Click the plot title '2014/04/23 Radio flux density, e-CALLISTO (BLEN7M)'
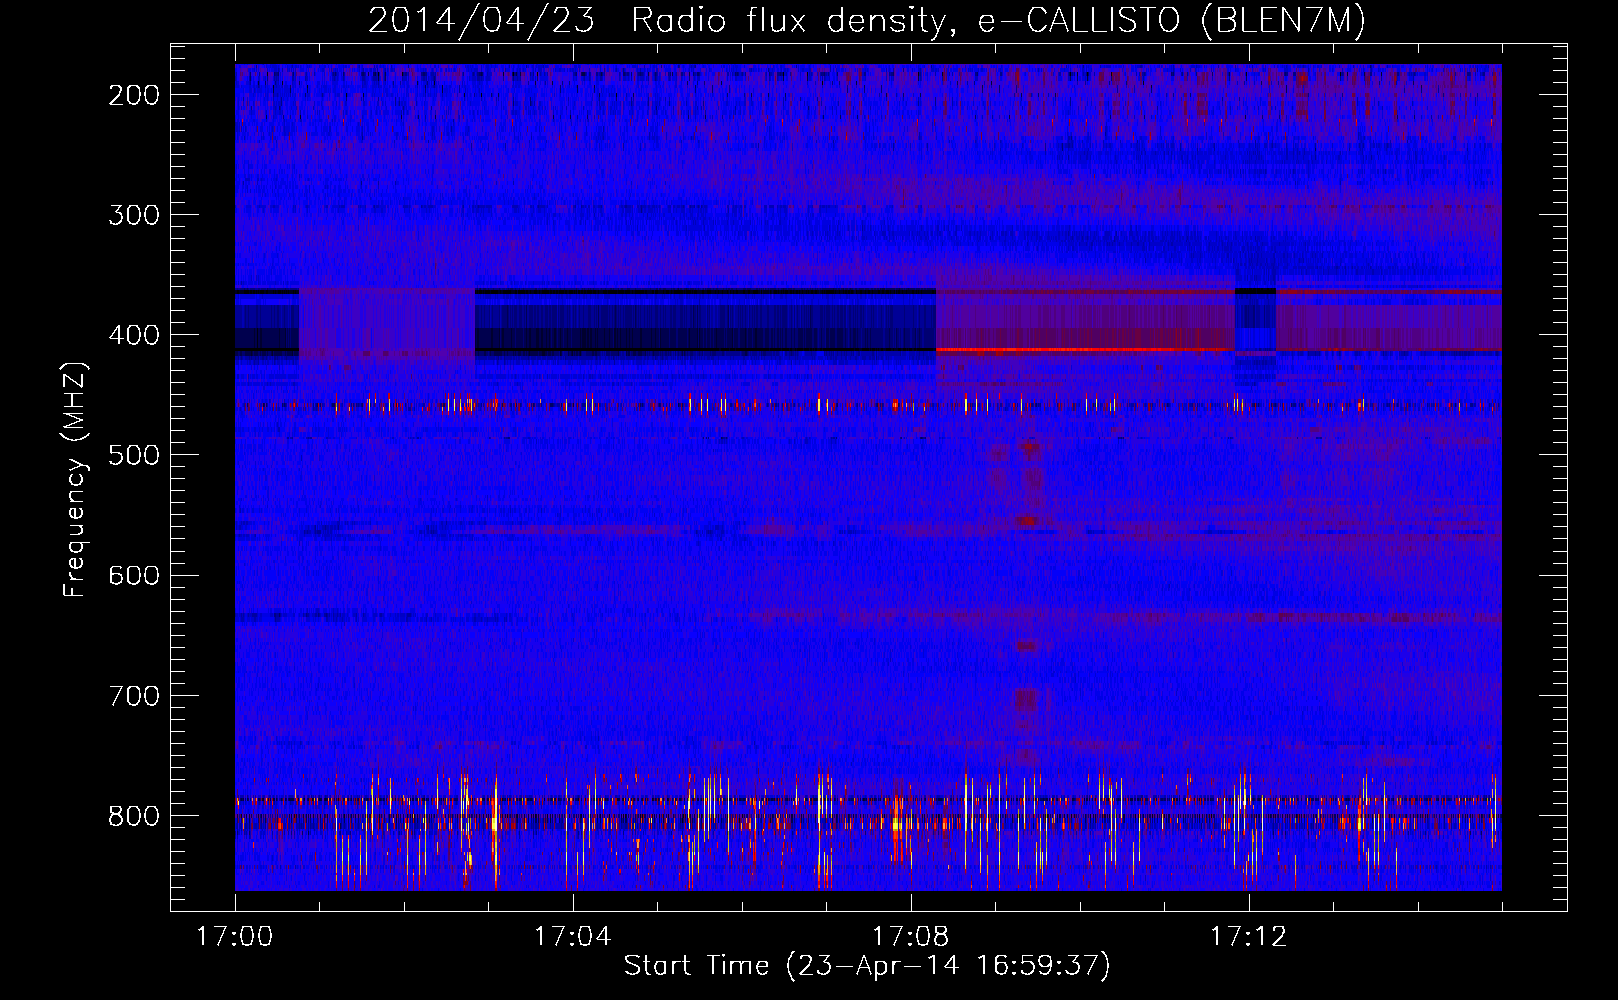 click(x=867, y=20)
